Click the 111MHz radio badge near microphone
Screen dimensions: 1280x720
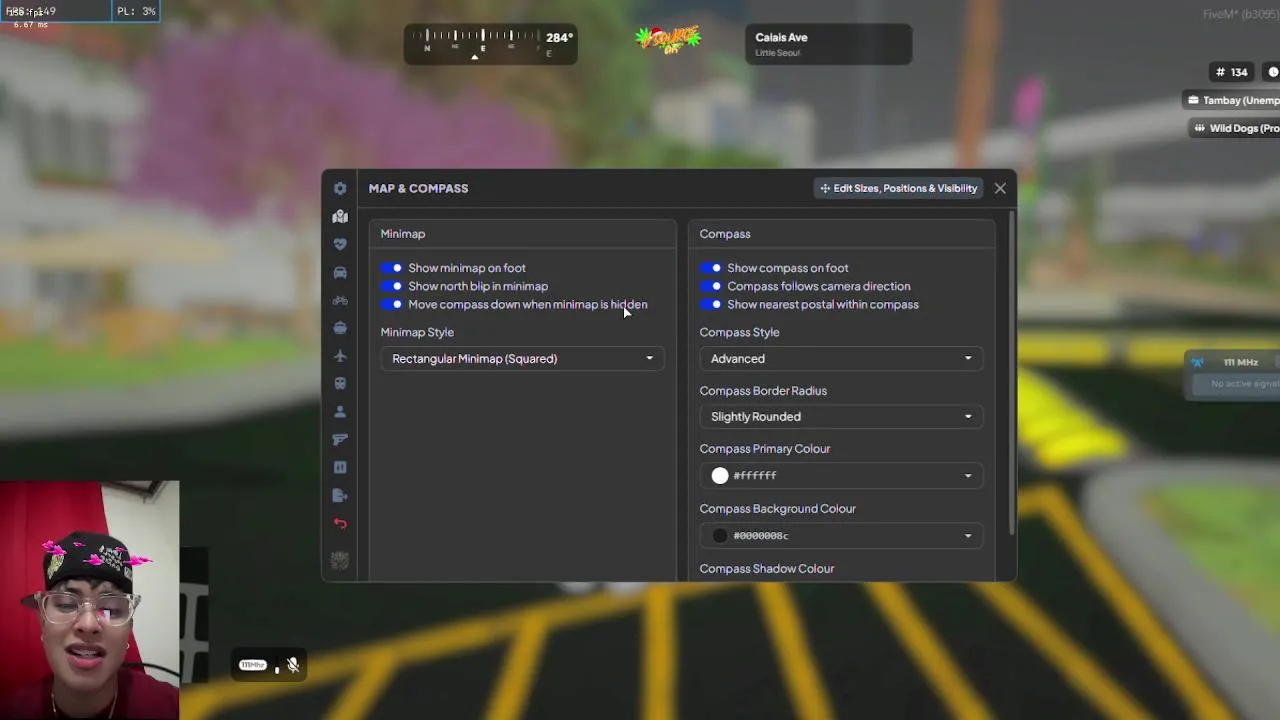253,665
